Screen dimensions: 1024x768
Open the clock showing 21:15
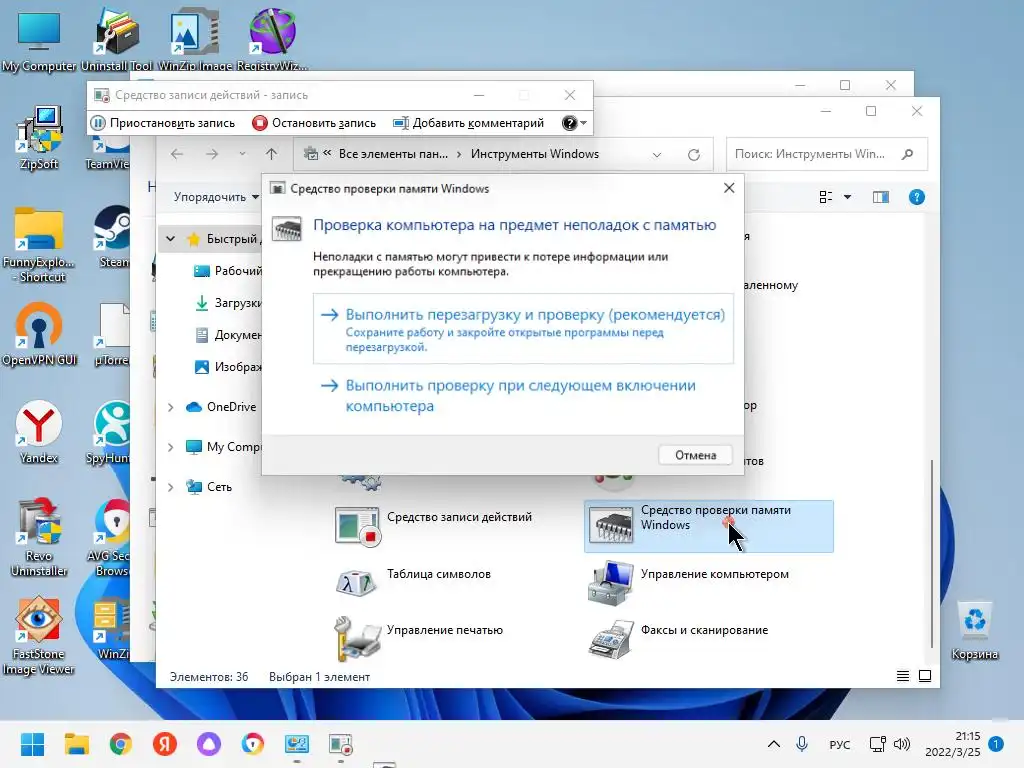pos(953,744)
